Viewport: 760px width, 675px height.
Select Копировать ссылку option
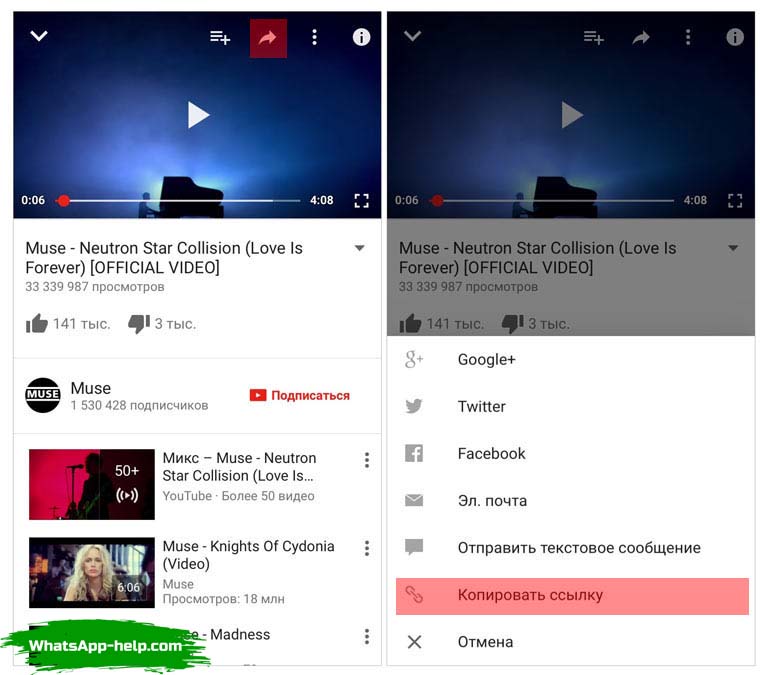[x=572, y=596]
